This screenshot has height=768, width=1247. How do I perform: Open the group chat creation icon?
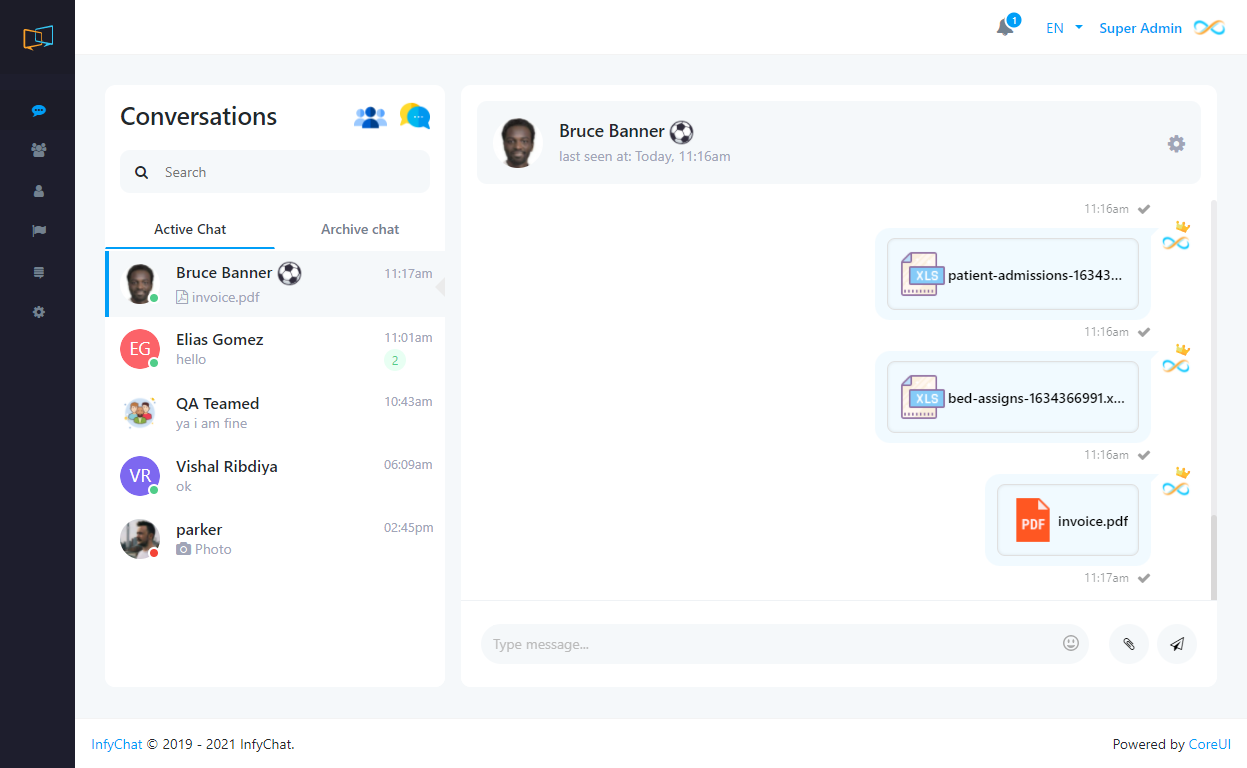click(x=370, y=117)
